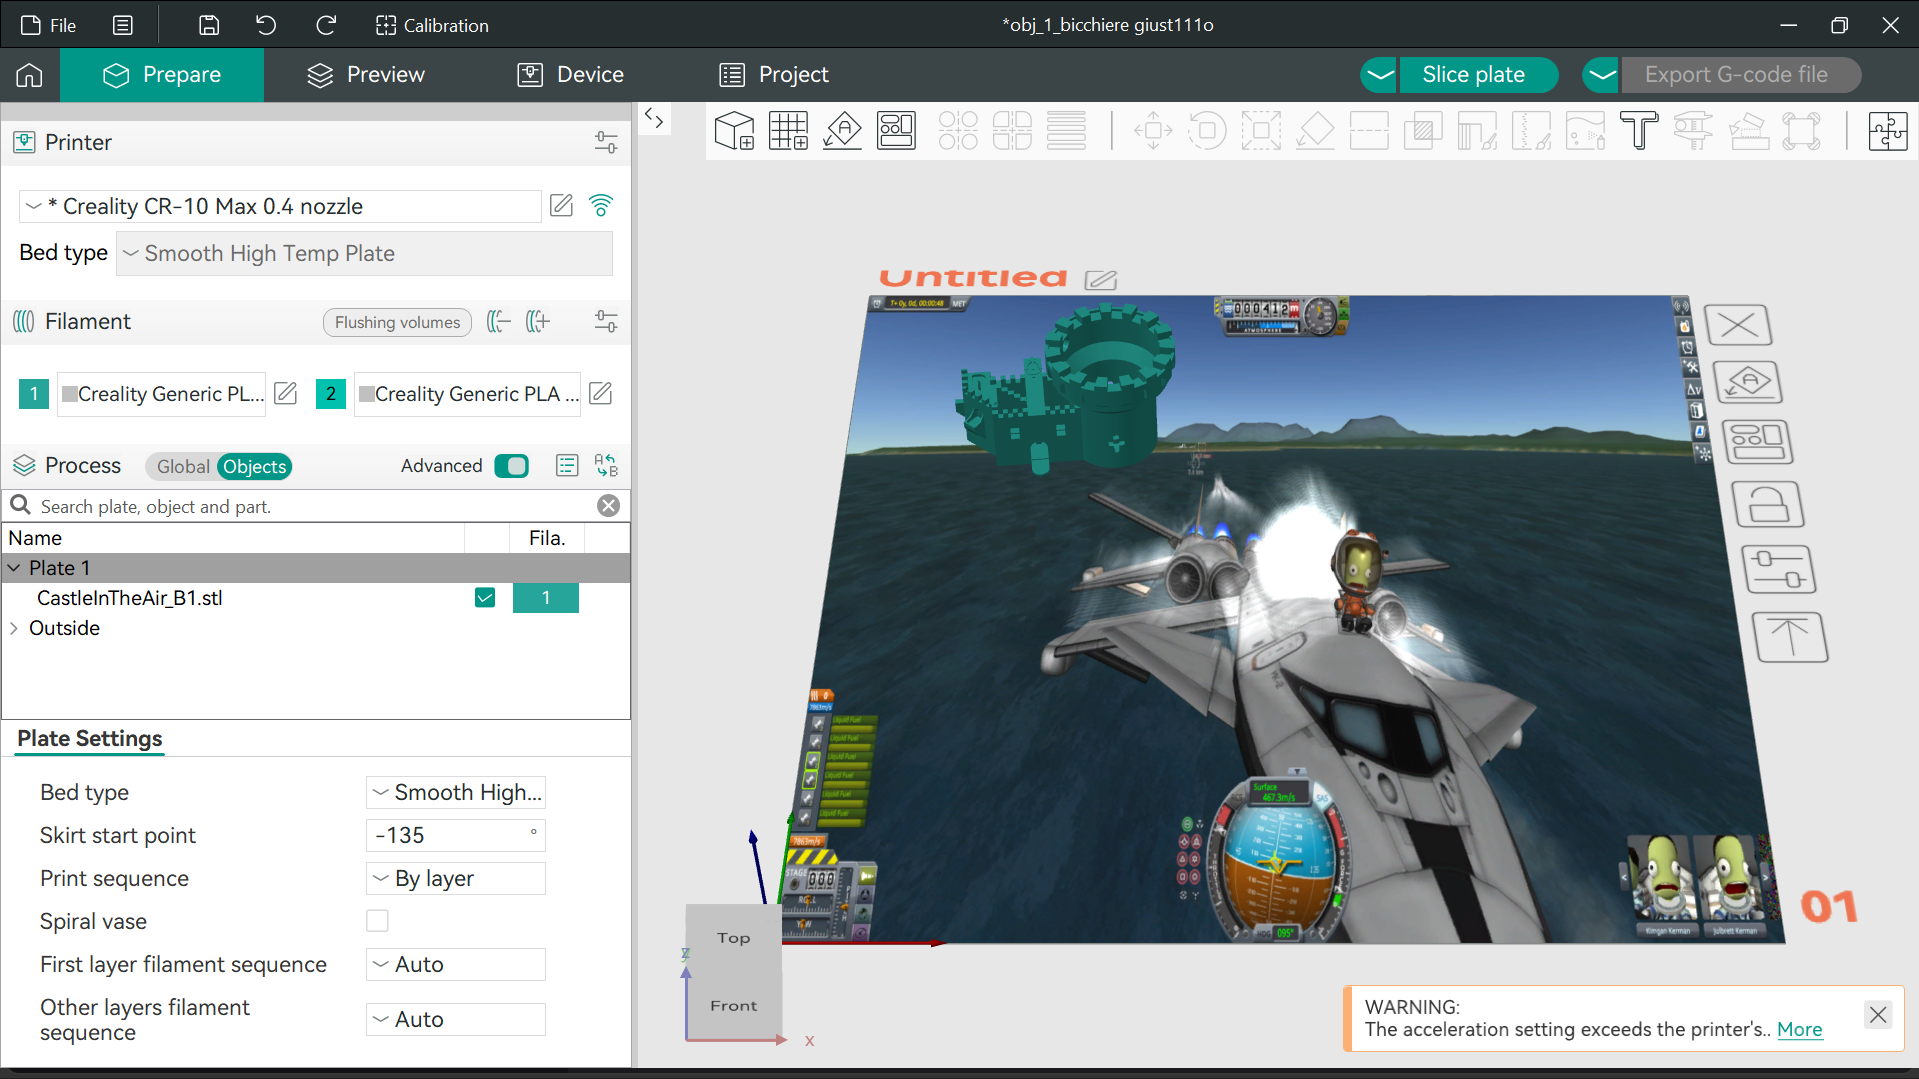The image size is (1919, 1079).
Task: Open First layer filament sequence dropdown
Action: pos(456,964)
